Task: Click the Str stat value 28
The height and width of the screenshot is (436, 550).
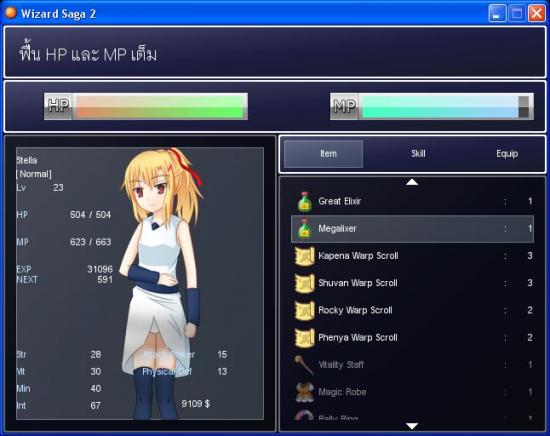Action: 96,354
